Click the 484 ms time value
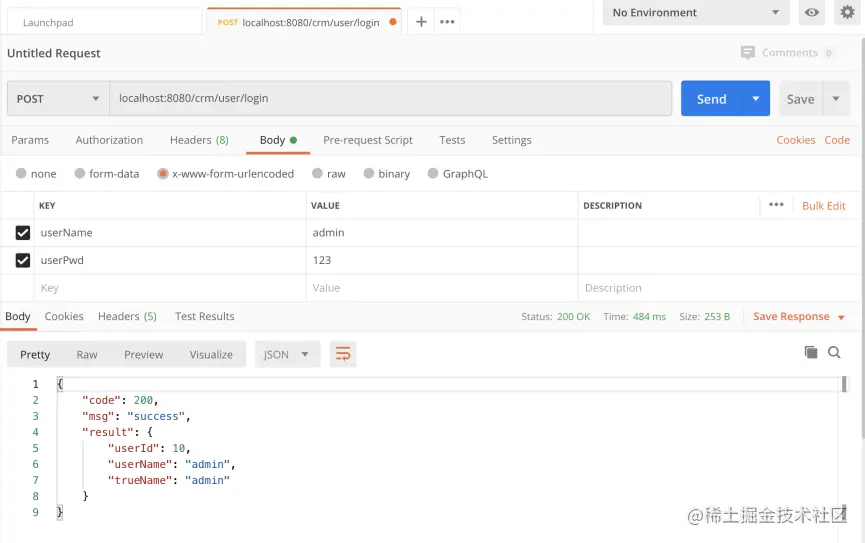Screen dimensions: 865x543 (x=649, y=317)
